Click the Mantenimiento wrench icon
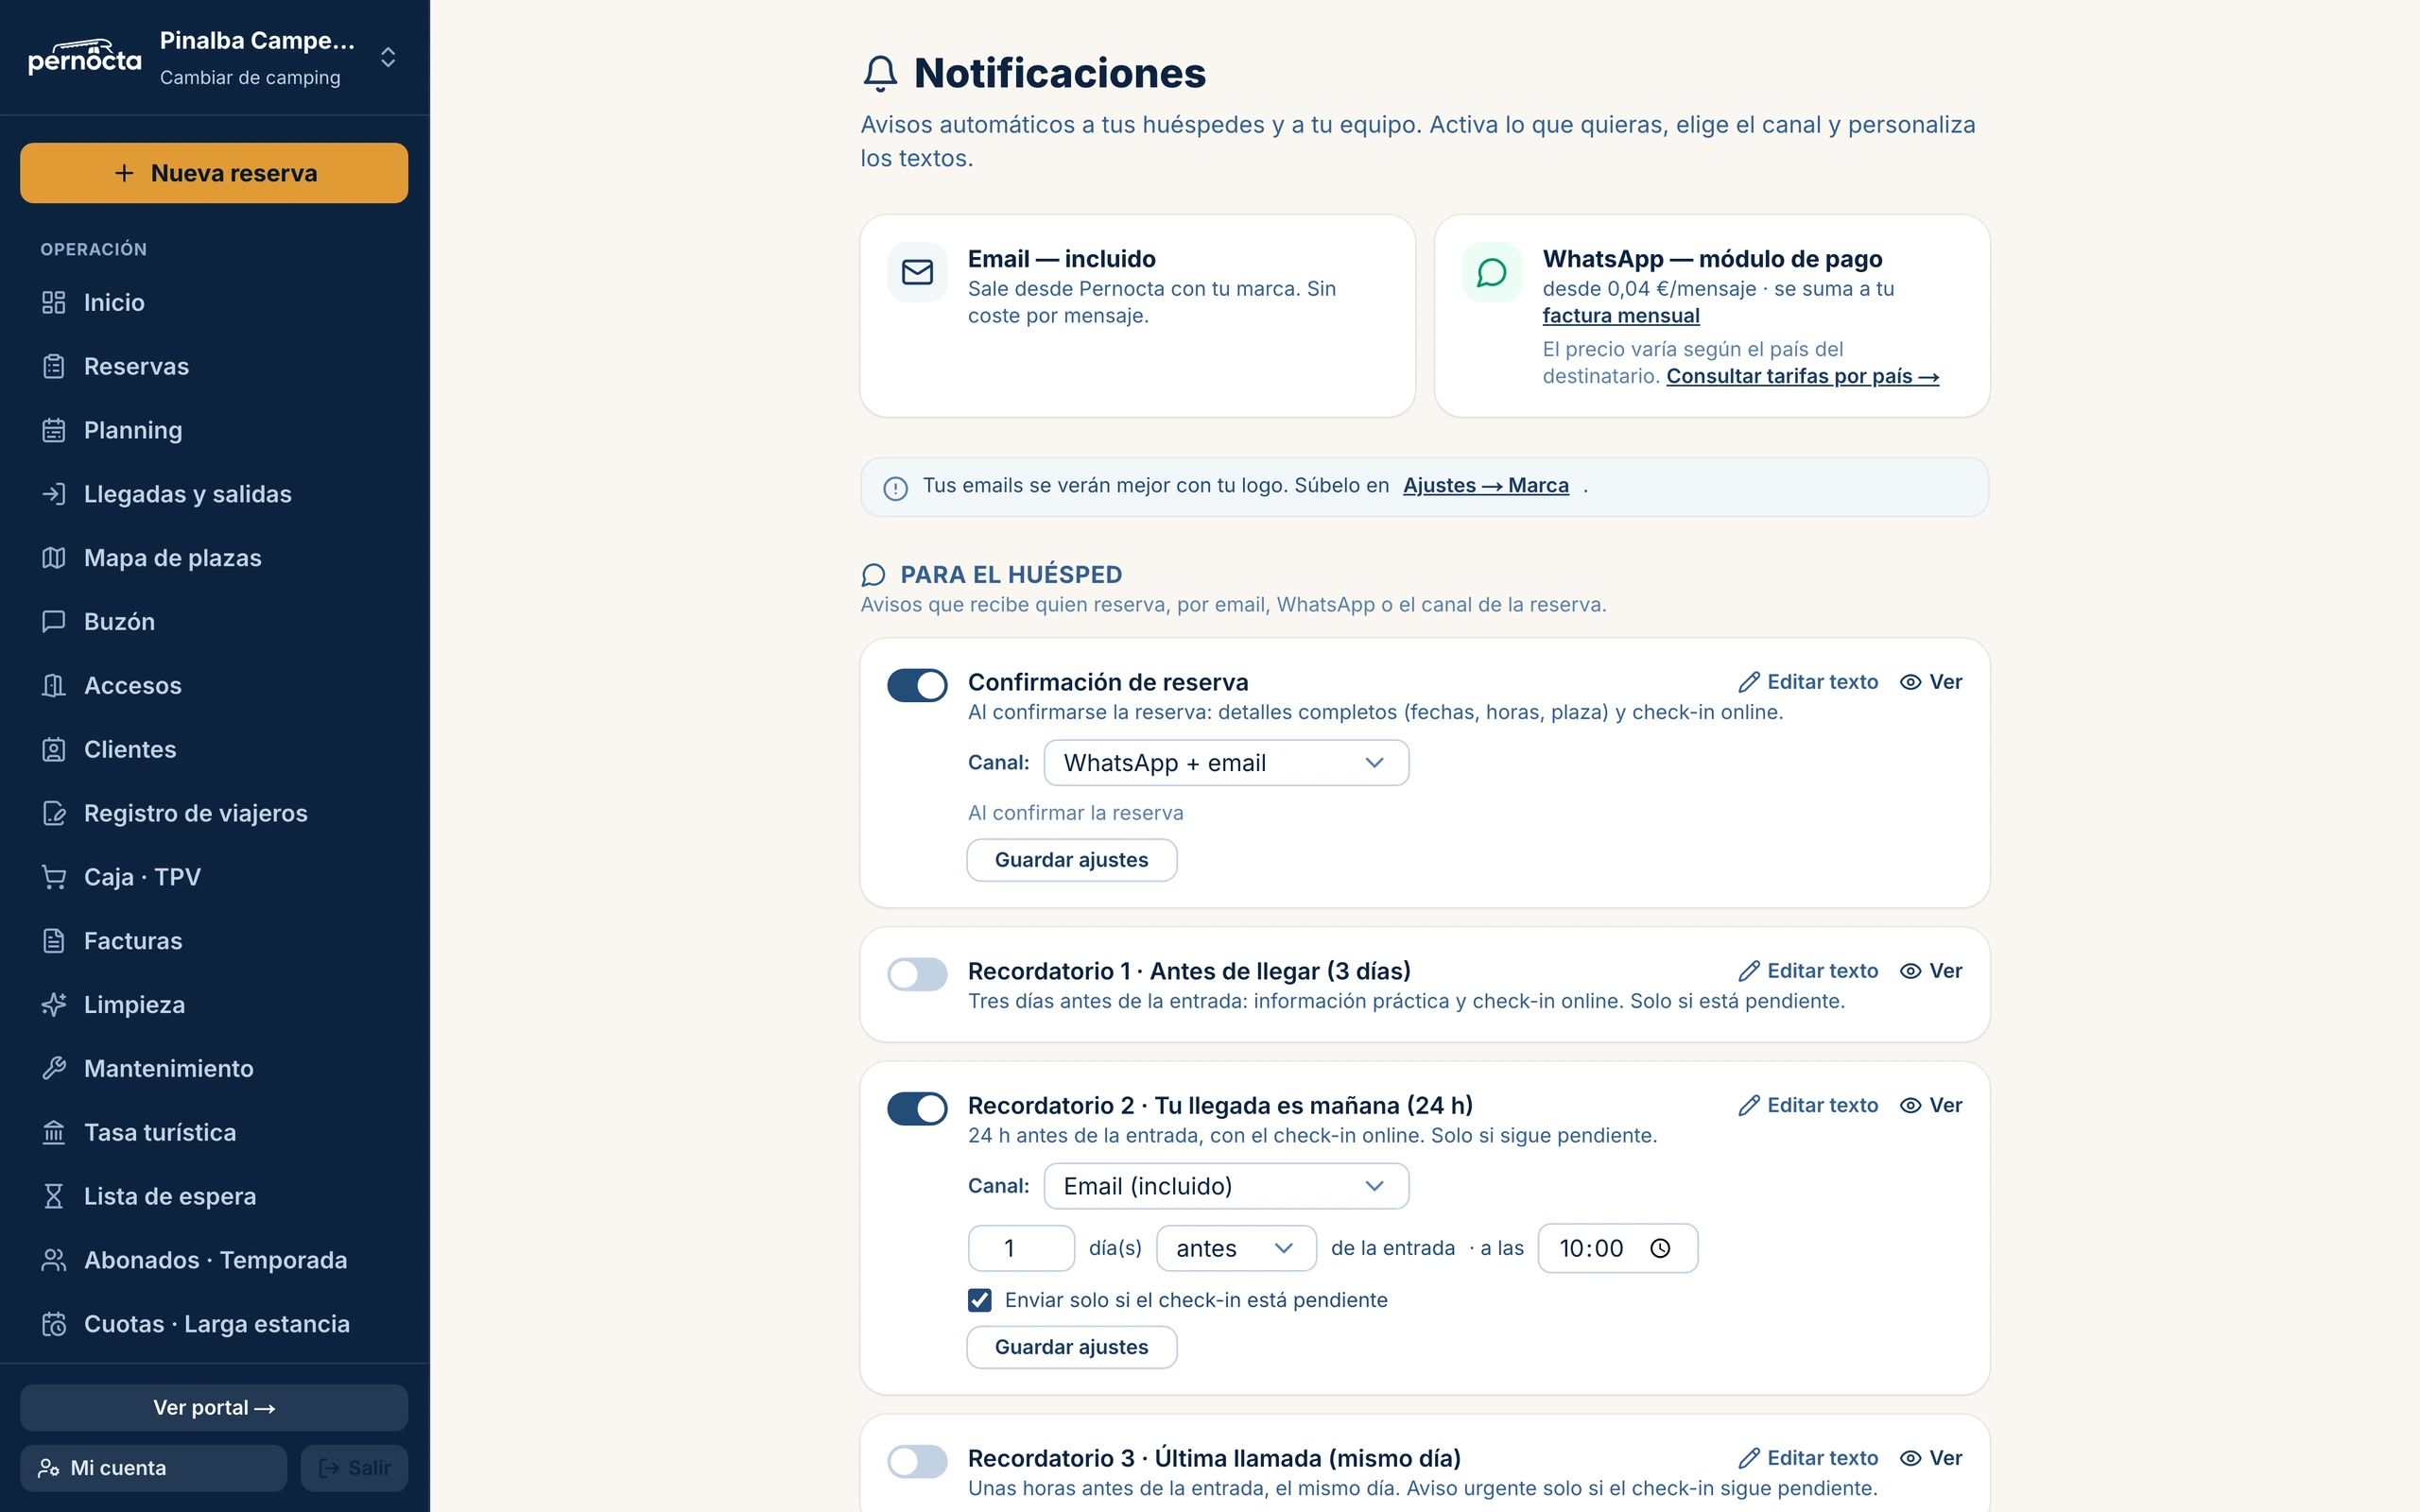The image size is (2420, 1512). tap(54, 1068)
